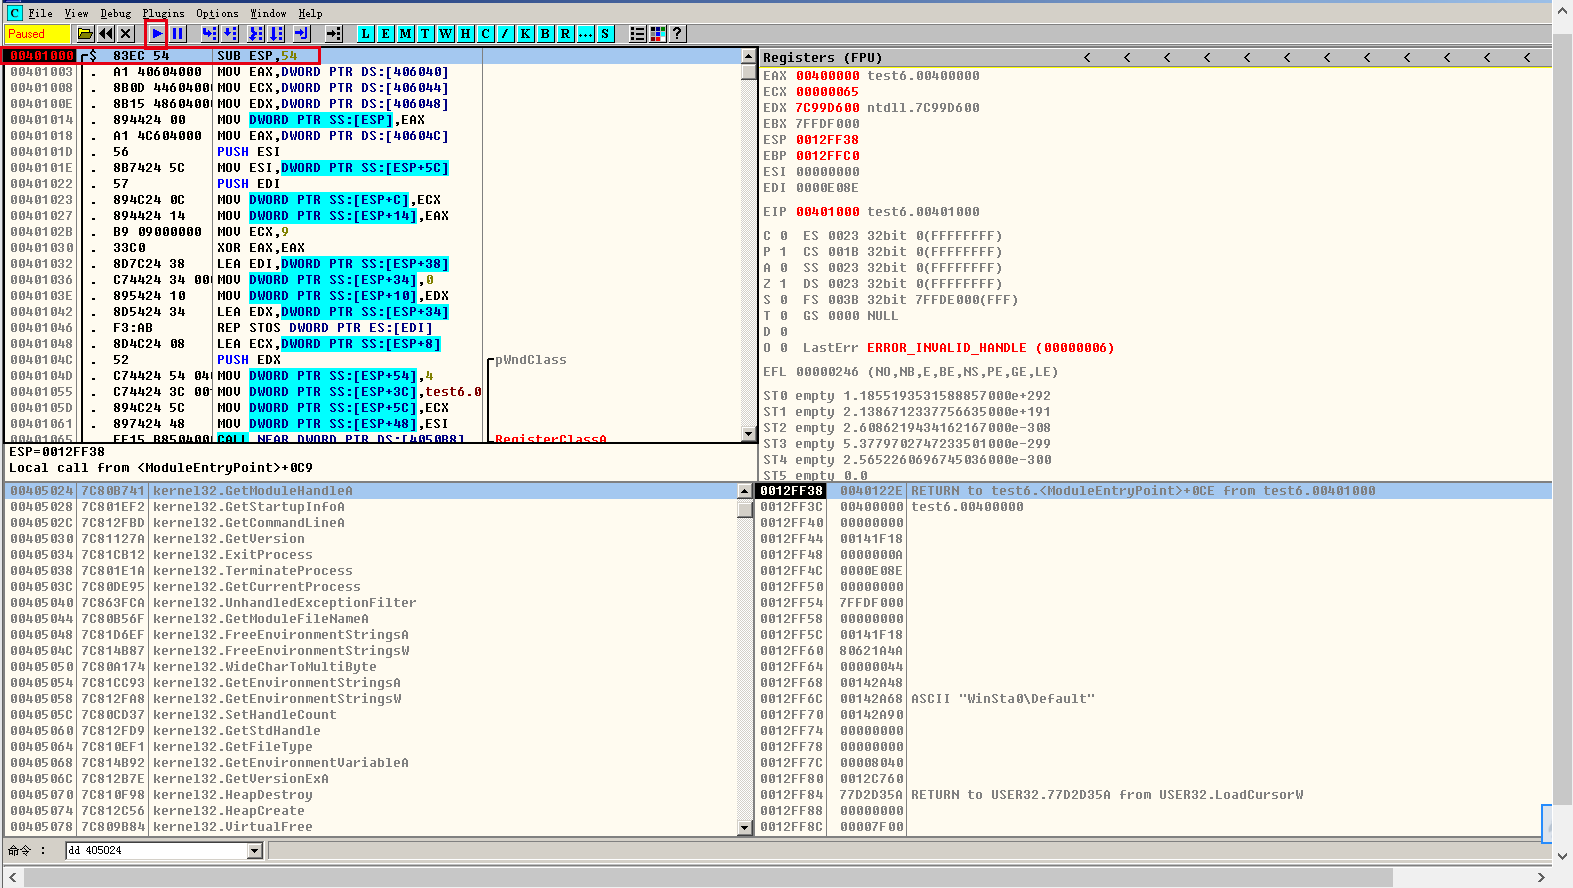This screenshot has width=1573, height=888.
Task: Expand the command bar history dropdown
Action: 255,851
